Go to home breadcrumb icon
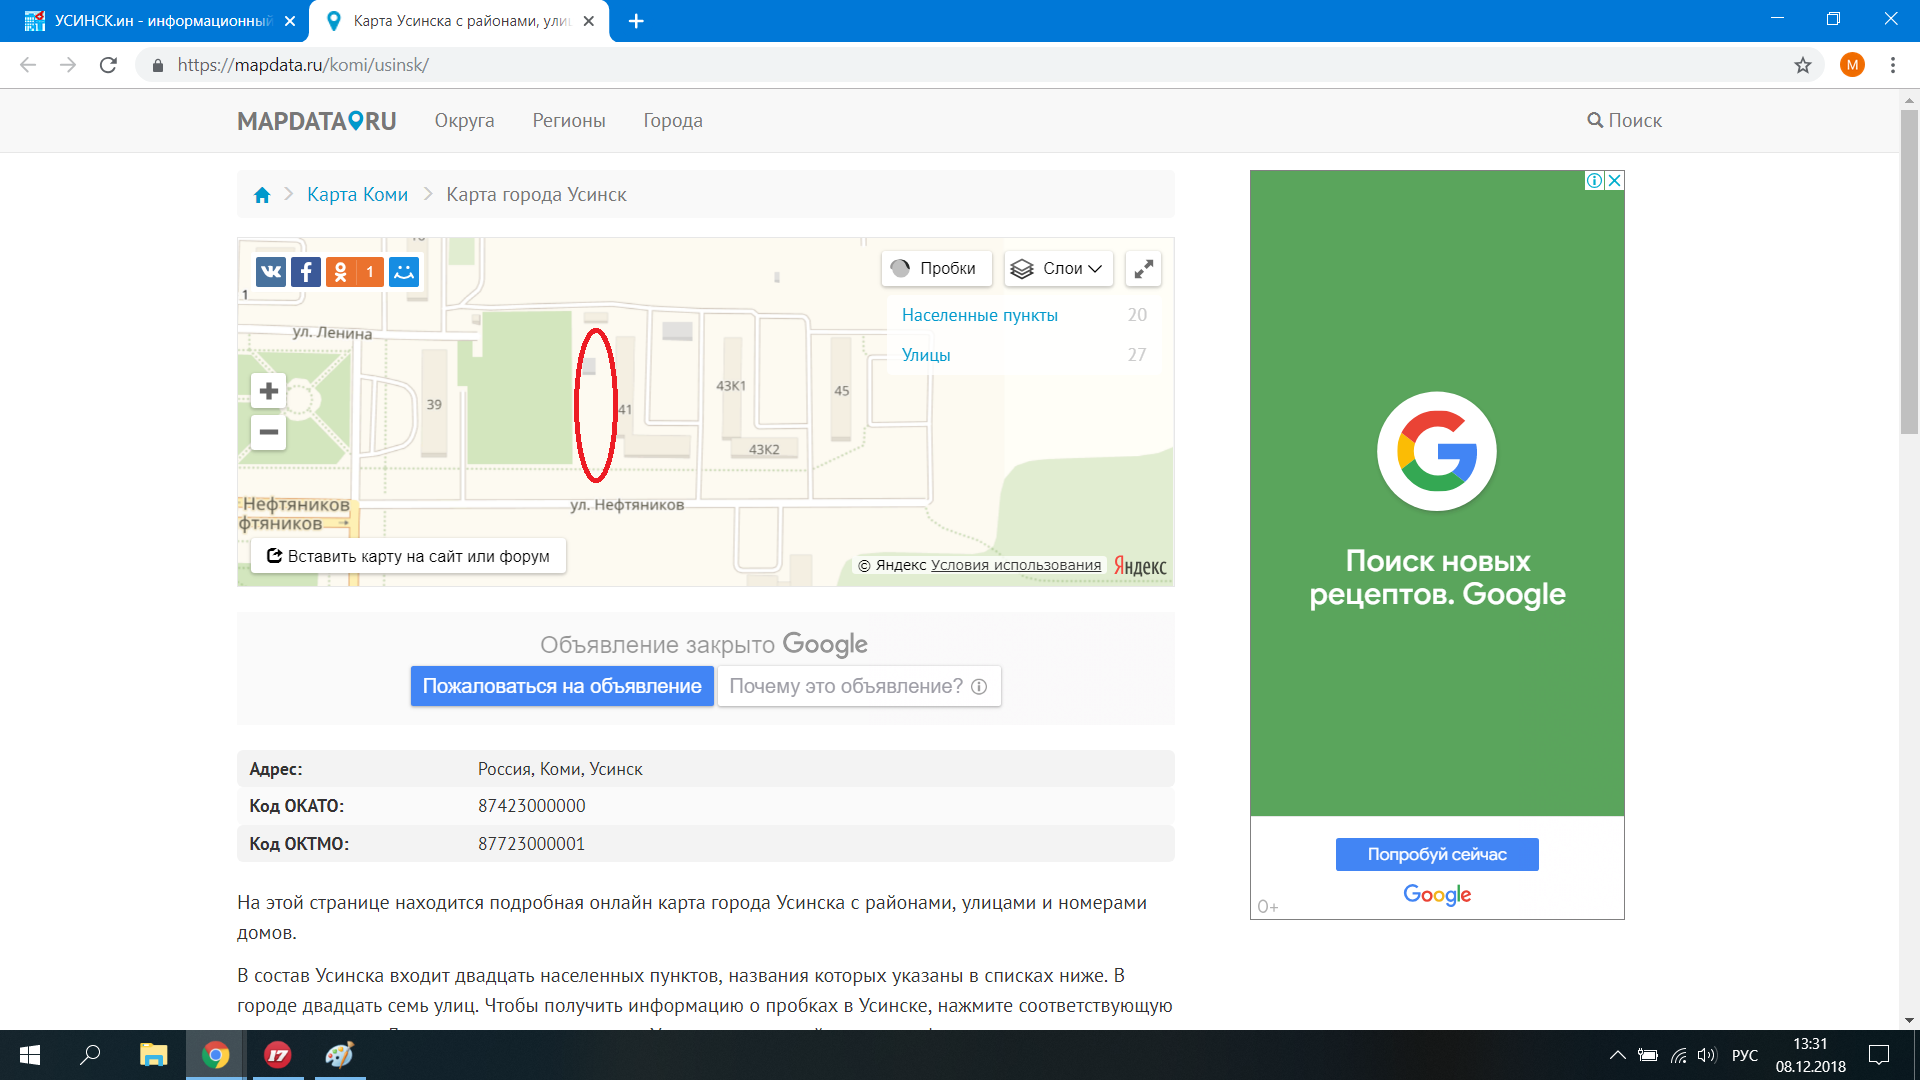The image size is (1920, 1080). click(x=262, y=195)
